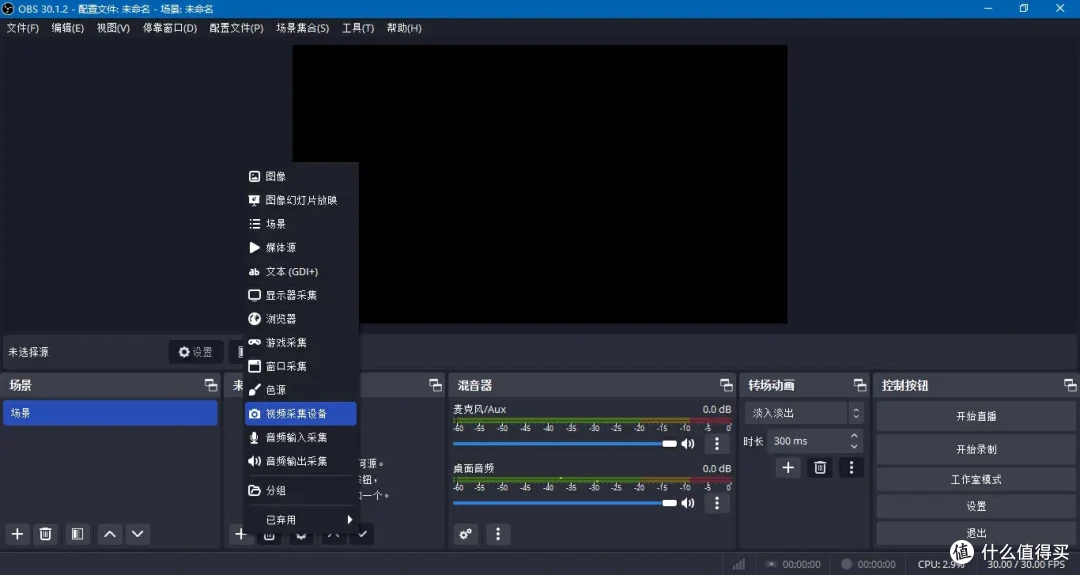Select 浏览器 browser source

pyautogui.click(x=302, y=319)
